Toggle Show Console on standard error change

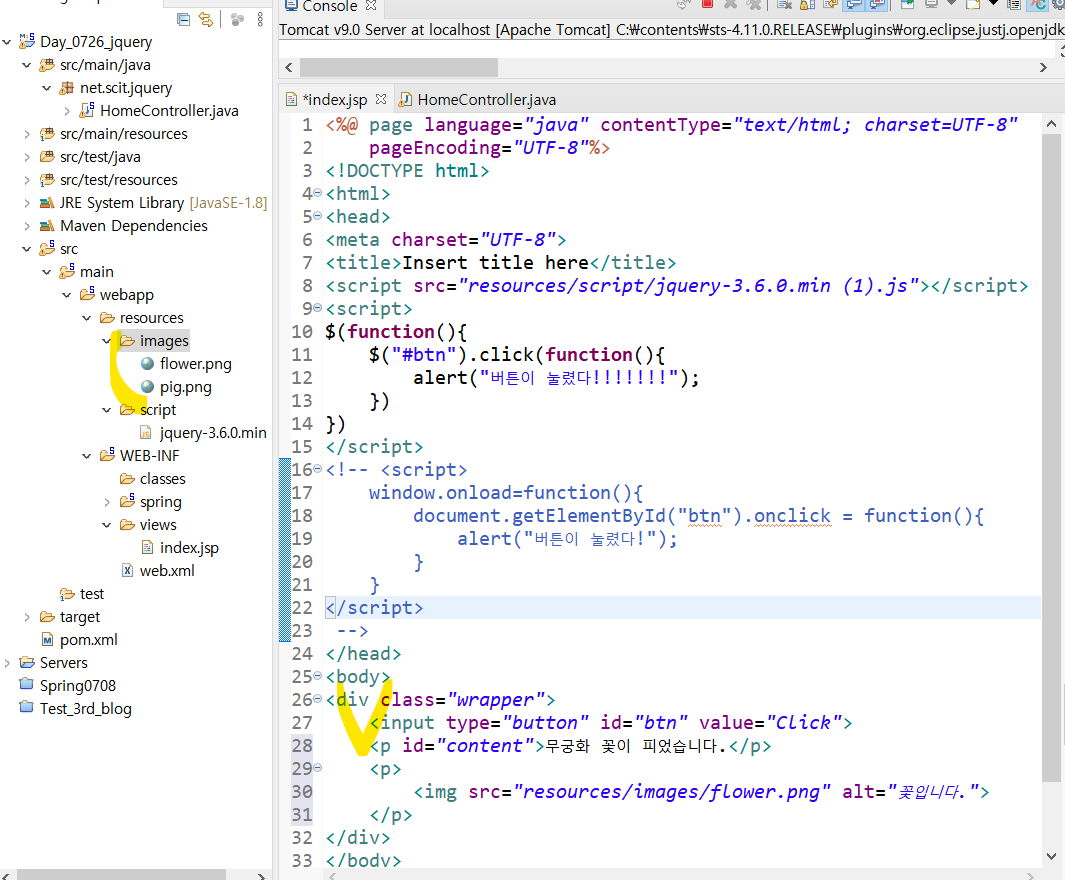877,4
